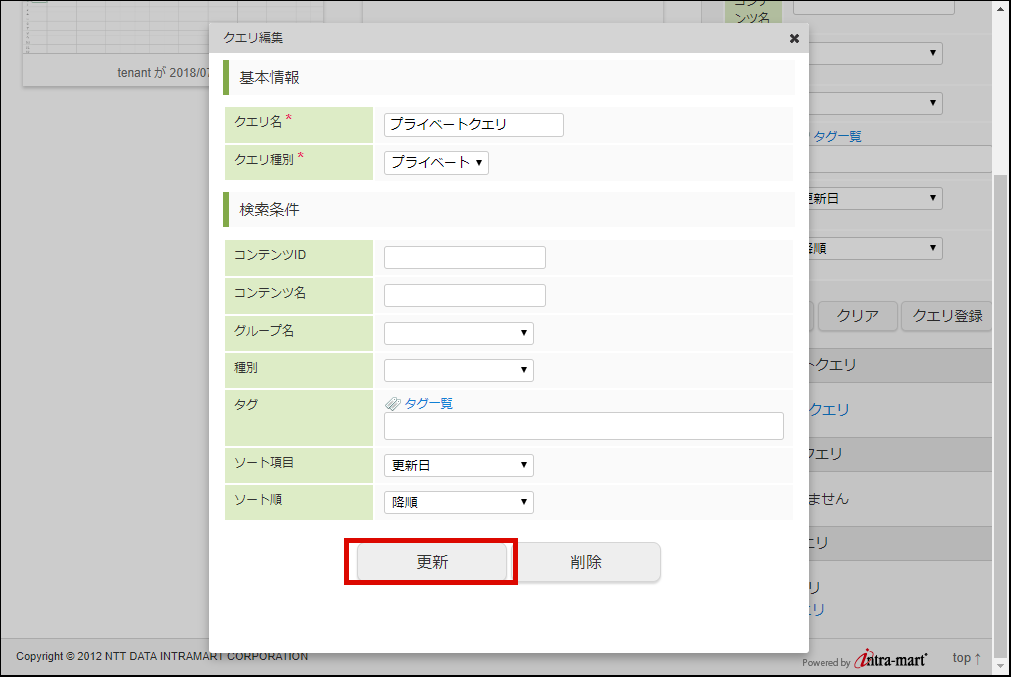Image resolution: width=1011 pixels, height=677 pixels.
Task: Click the 削除 button
Action: coord(586,562)
